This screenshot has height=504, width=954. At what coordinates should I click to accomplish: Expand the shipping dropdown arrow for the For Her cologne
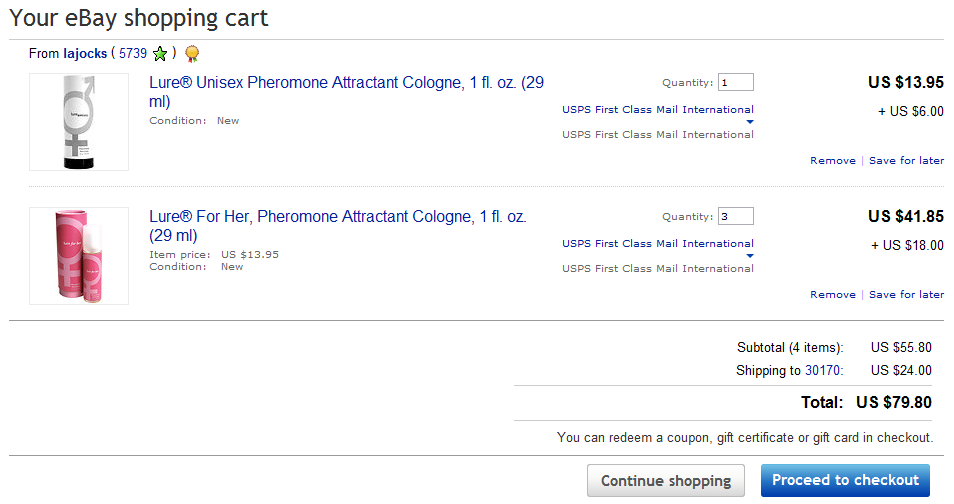[750, 256]
